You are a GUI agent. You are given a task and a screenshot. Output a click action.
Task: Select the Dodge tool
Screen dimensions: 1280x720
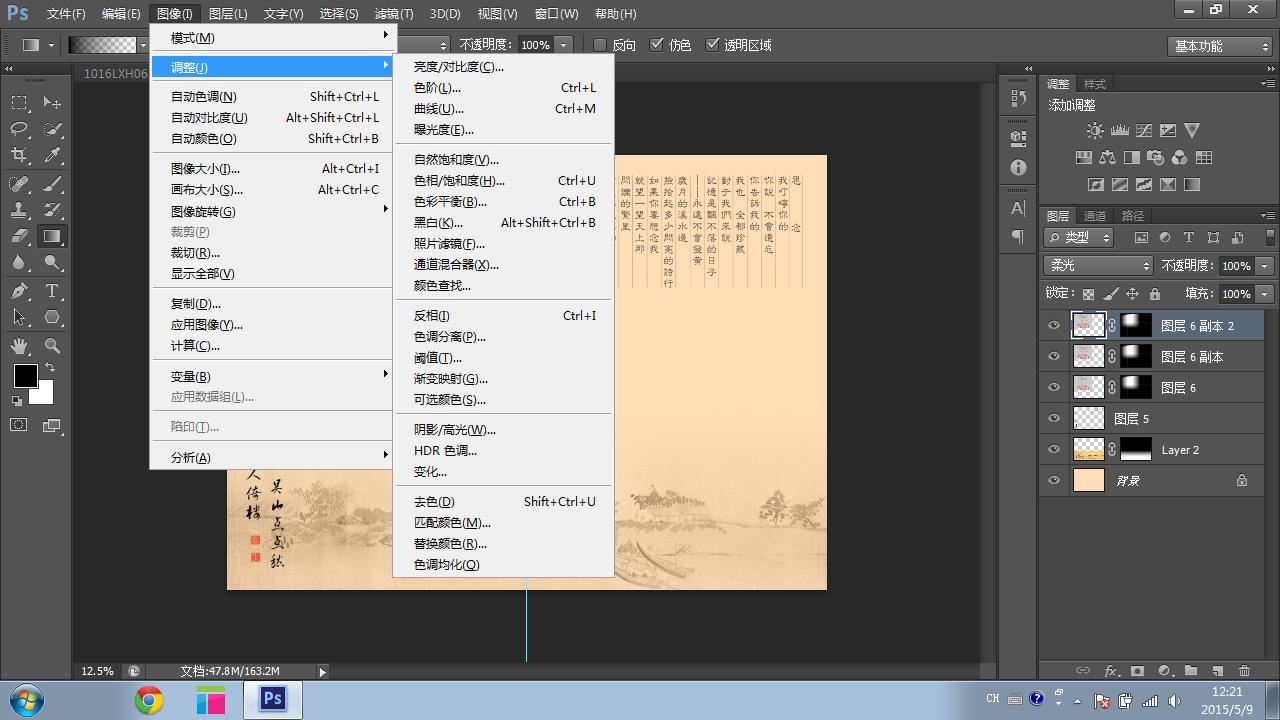52,263
